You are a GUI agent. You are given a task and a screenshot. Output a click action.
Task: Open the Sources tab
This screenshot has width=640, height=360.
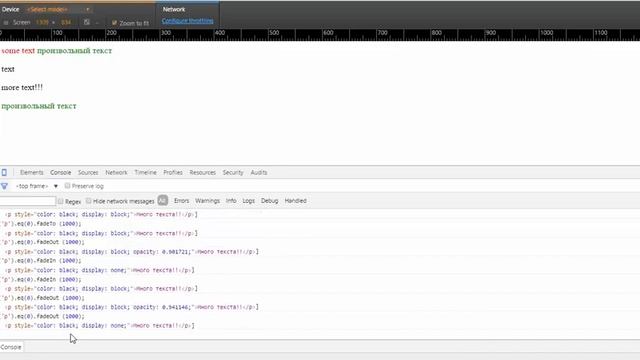88,172
